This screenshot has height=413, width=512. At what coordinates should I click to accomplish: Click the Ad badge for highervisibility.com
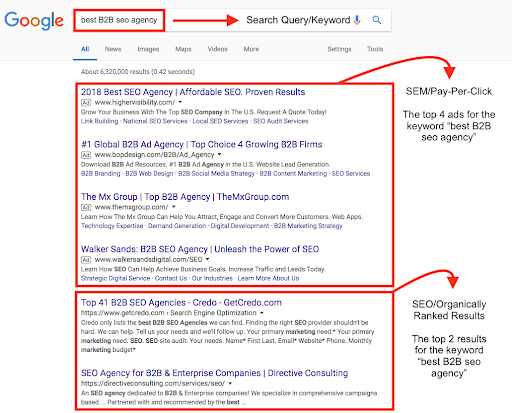point(86,102)
